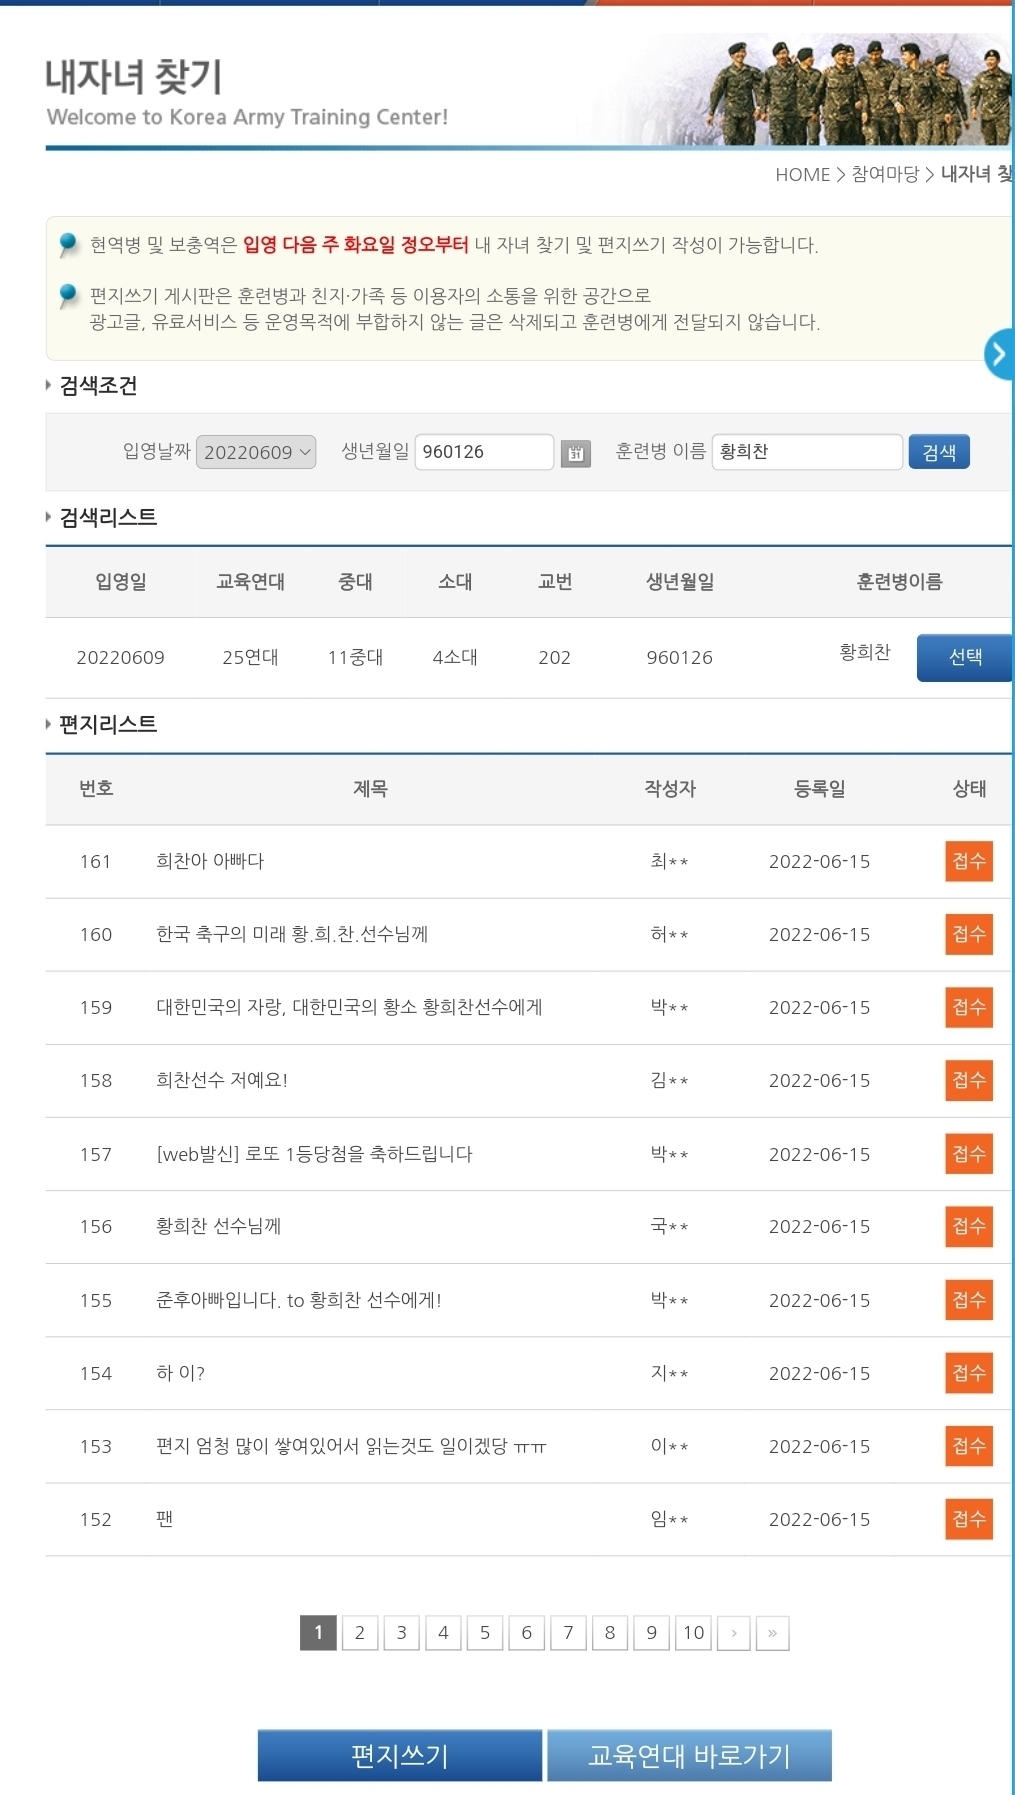Open letter about 로또 1등당첨
Image resolution: width=1015 pixels, height=1795 pixels.
(314, 1154)
